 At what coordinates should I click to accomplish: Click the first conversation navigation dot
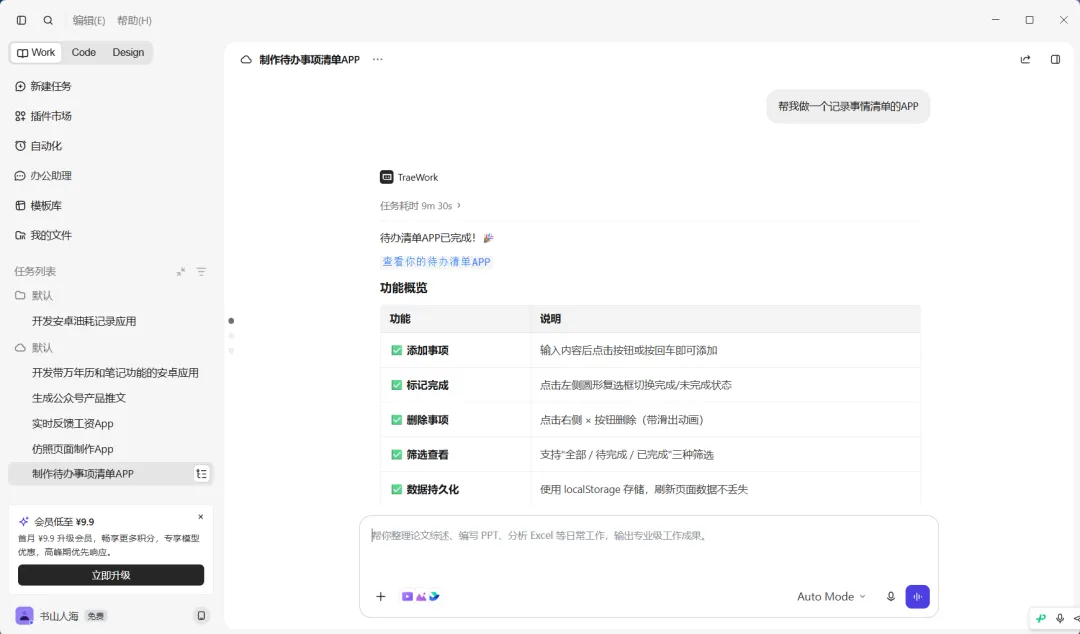[x=231, y=321]
